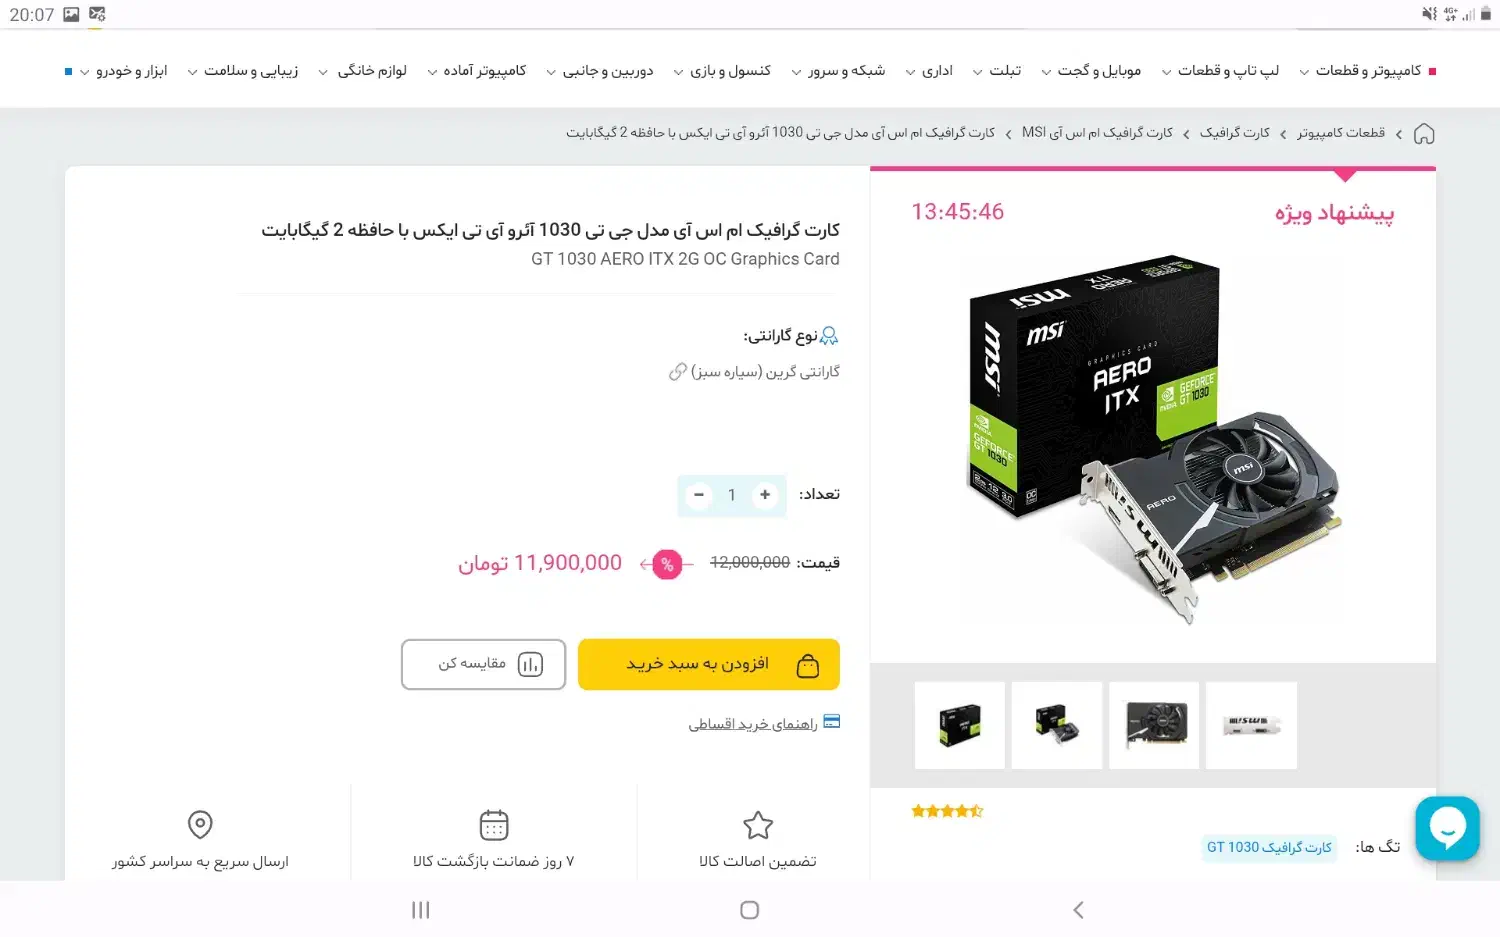This screenshot has height=937, width=1500.
Task: Tap the Android home button
Action: tap(749, 910)
